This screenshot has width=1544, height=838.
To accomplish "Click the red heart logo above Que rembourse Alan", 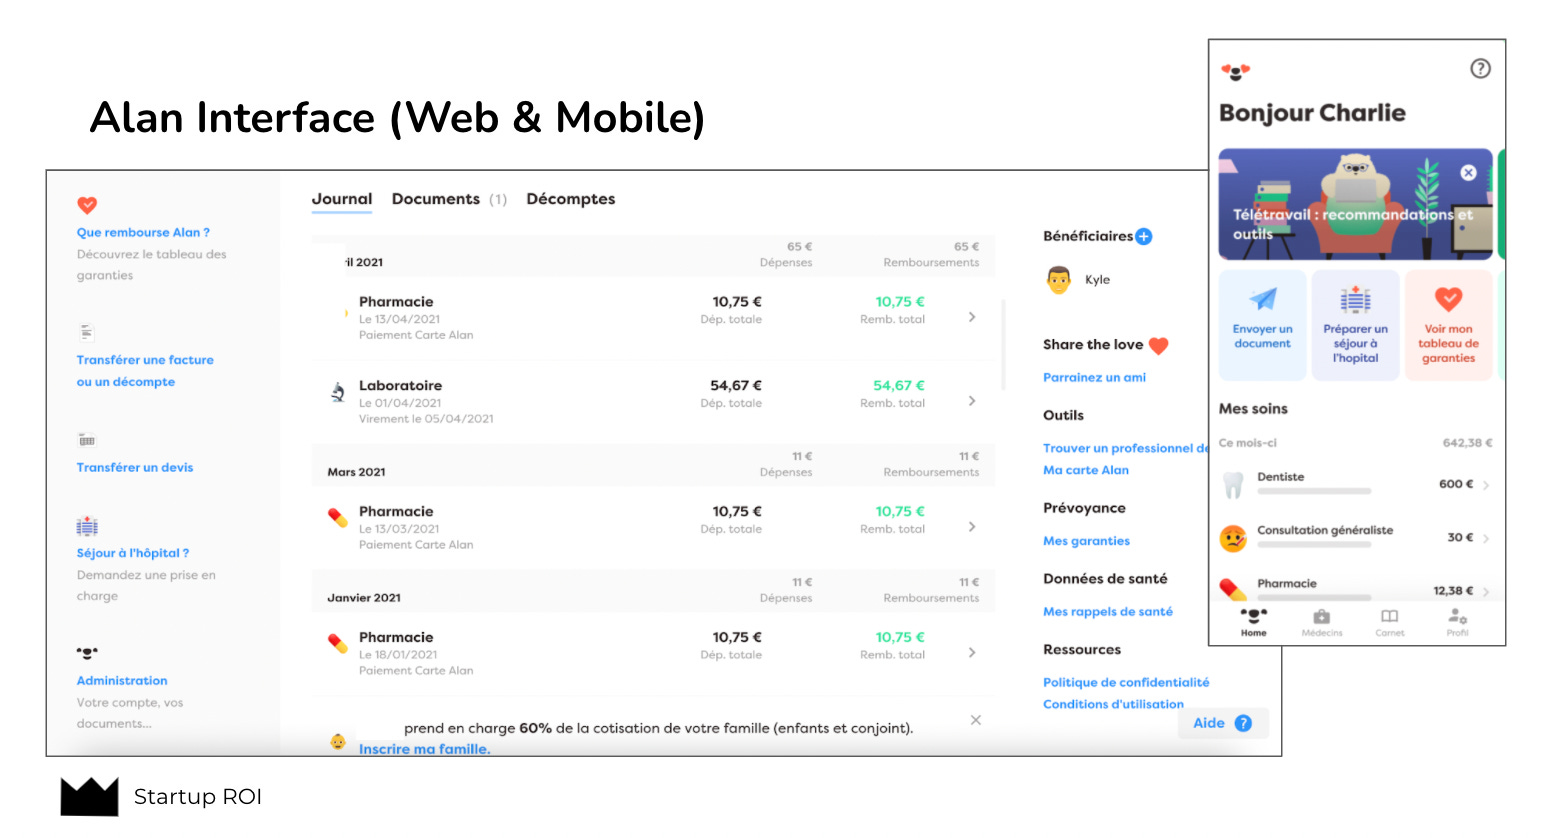I will (87, 205).
